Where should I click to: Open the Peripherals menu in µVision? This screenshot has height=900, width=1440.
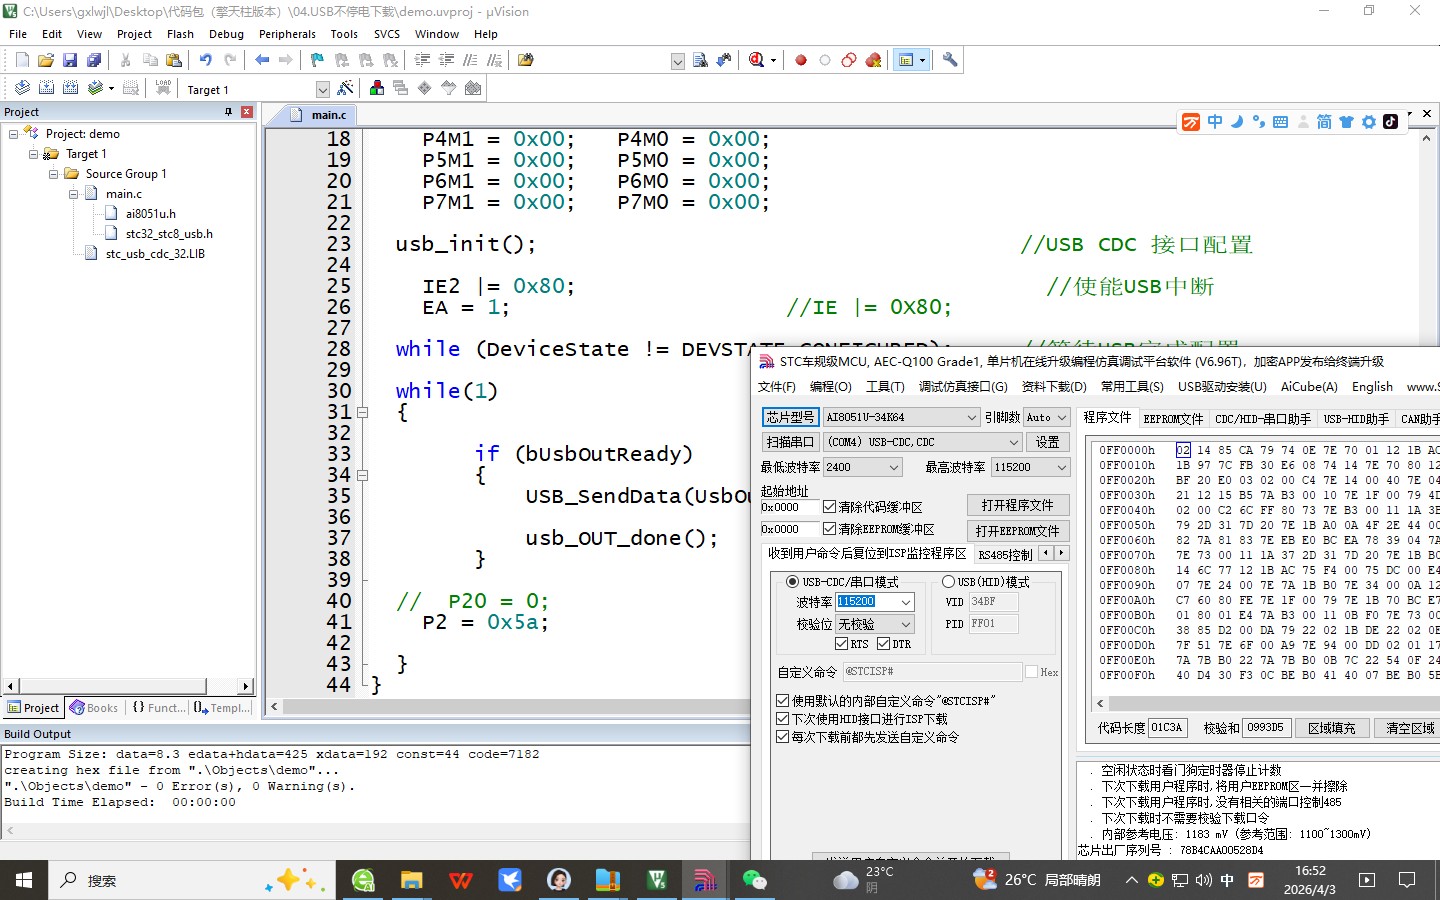(x=287, y=34)
